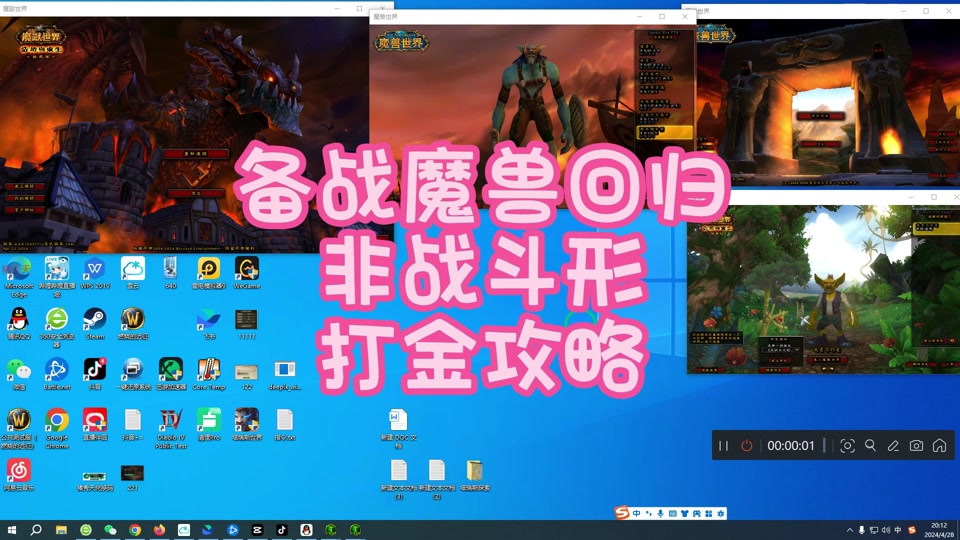
Task: Launch Steam from the desktop
Action: (95, 324)
